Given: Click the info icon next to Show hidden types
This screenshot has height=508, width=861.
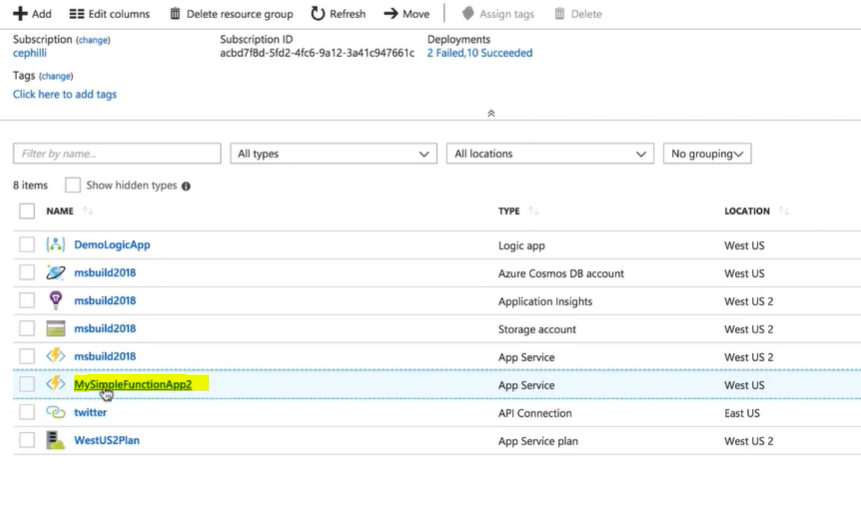Looking at the screenshot, I should (186, 186).
